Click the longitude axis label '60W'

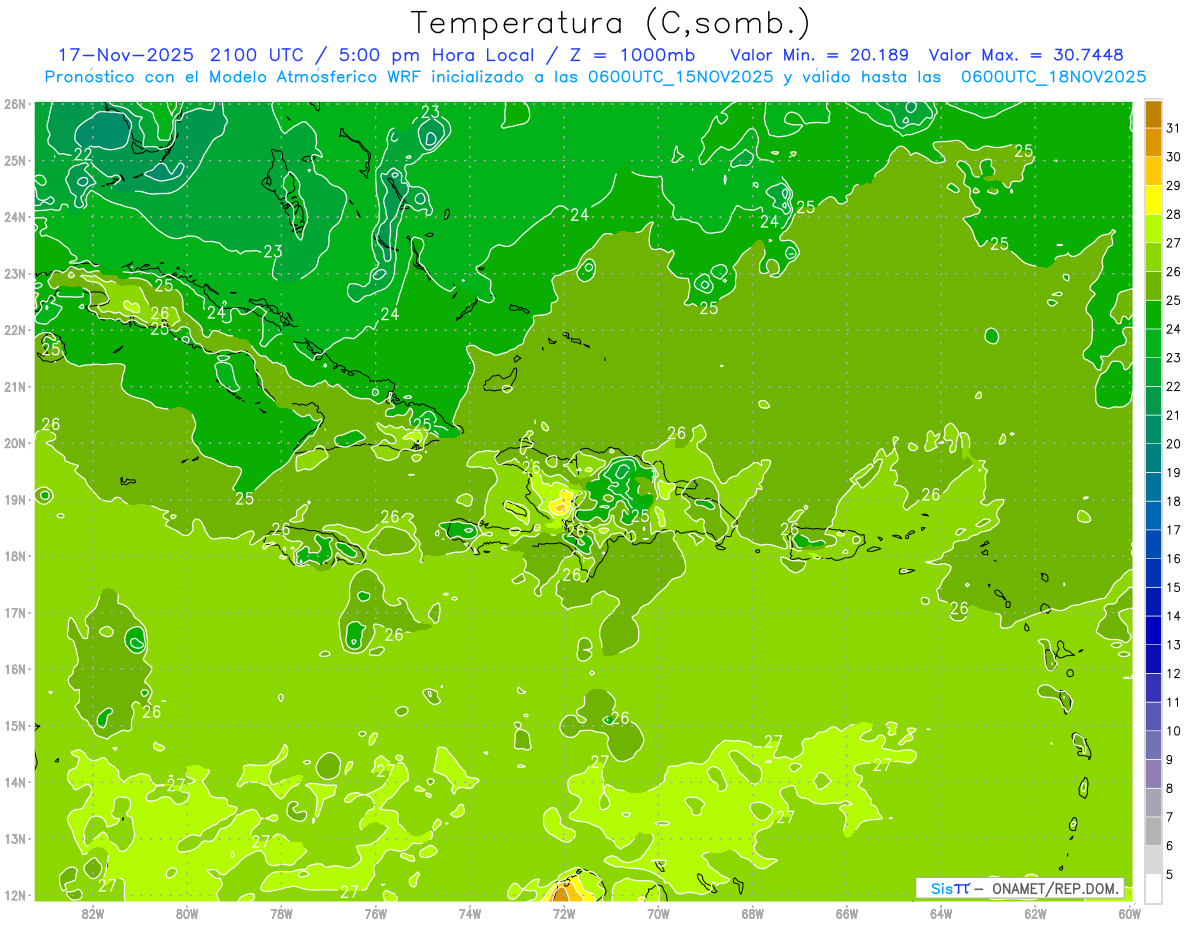pos(1129,913)
